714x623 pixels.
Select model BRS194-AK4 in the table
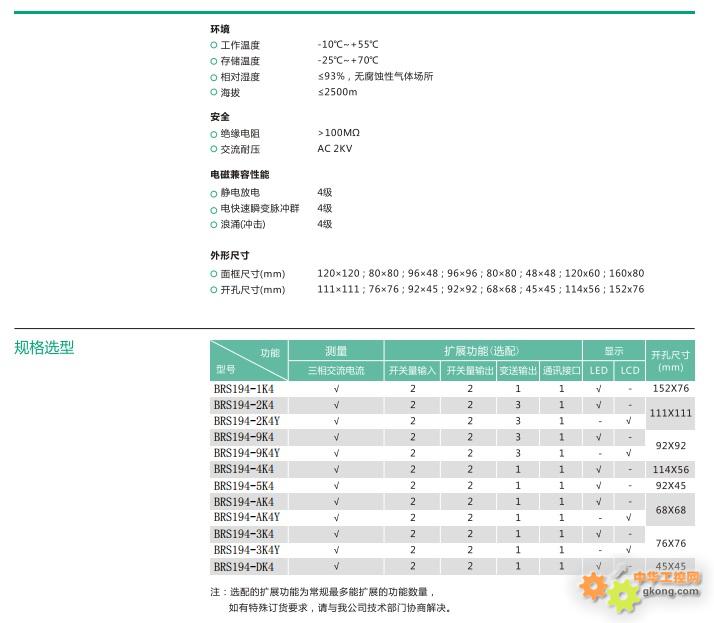(x=244, y=502)
